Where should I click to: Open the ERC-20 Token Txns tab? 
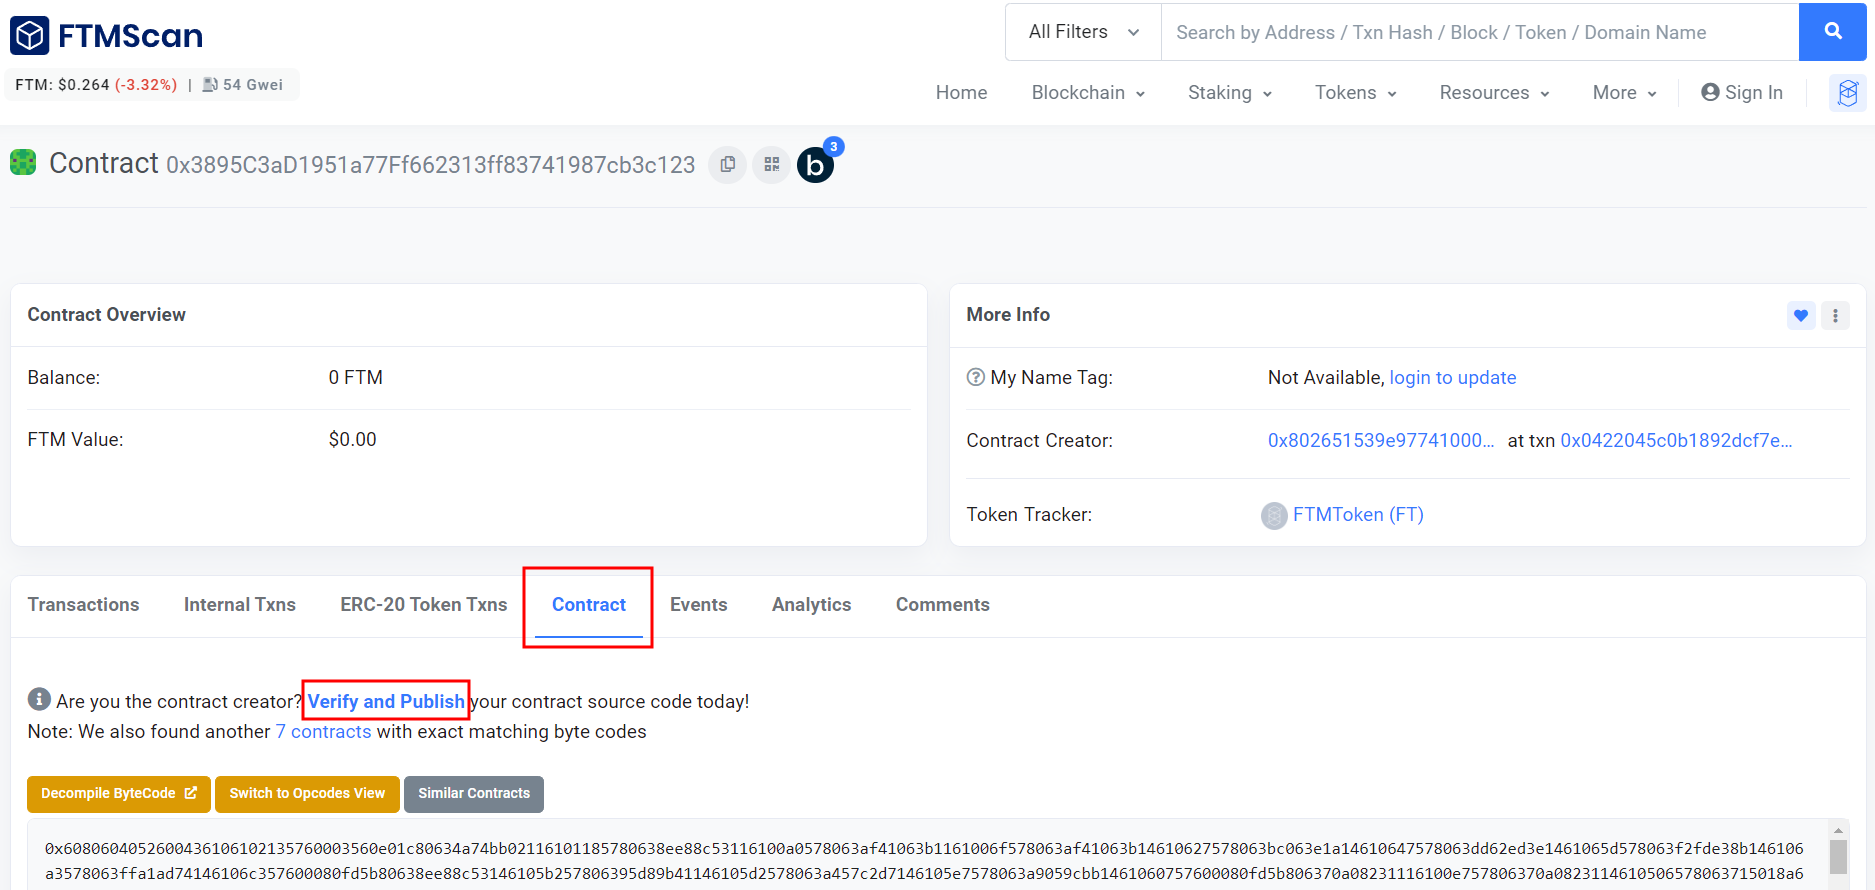tap(424, 605)
